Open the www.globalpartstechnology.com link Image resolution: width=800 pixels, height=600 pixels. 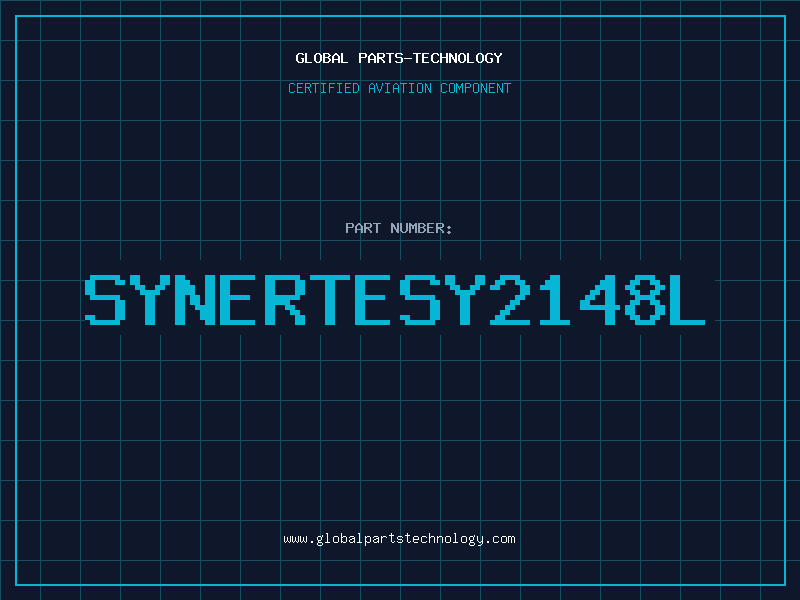pyautogui.click(x=399, y=539)
